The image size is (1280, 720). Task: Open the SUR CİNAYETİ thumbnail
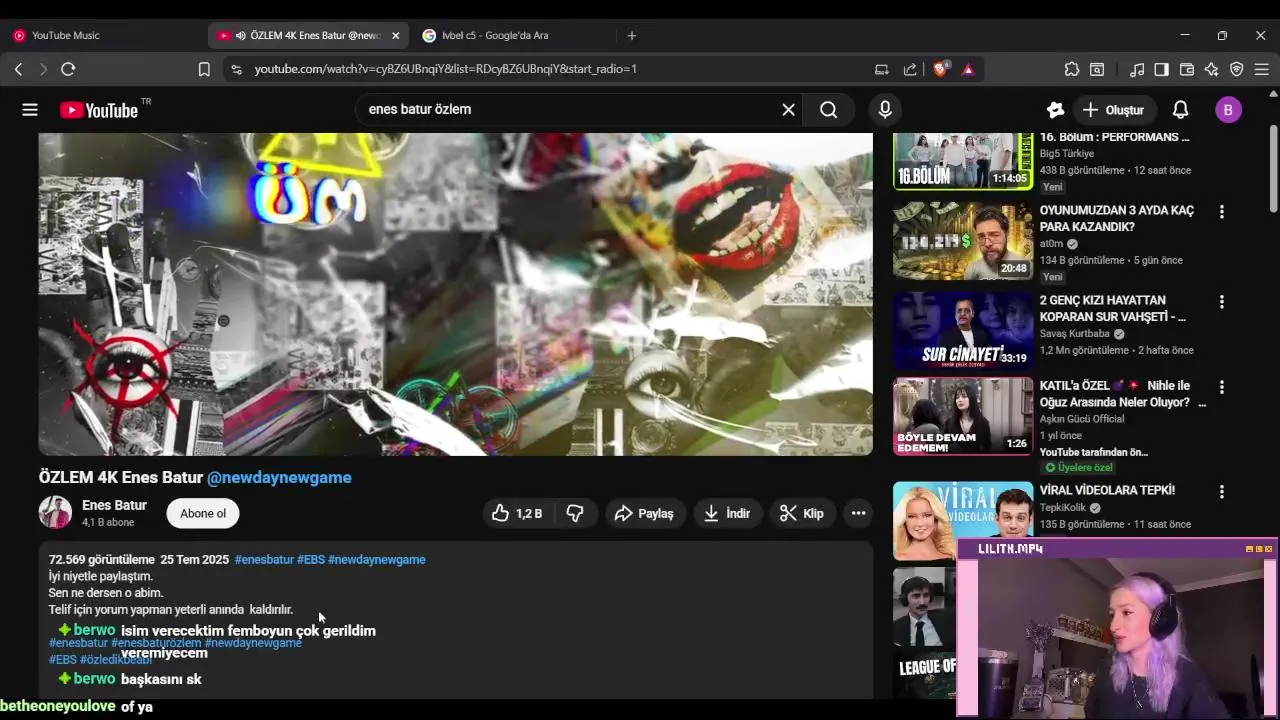coord(963,330)
